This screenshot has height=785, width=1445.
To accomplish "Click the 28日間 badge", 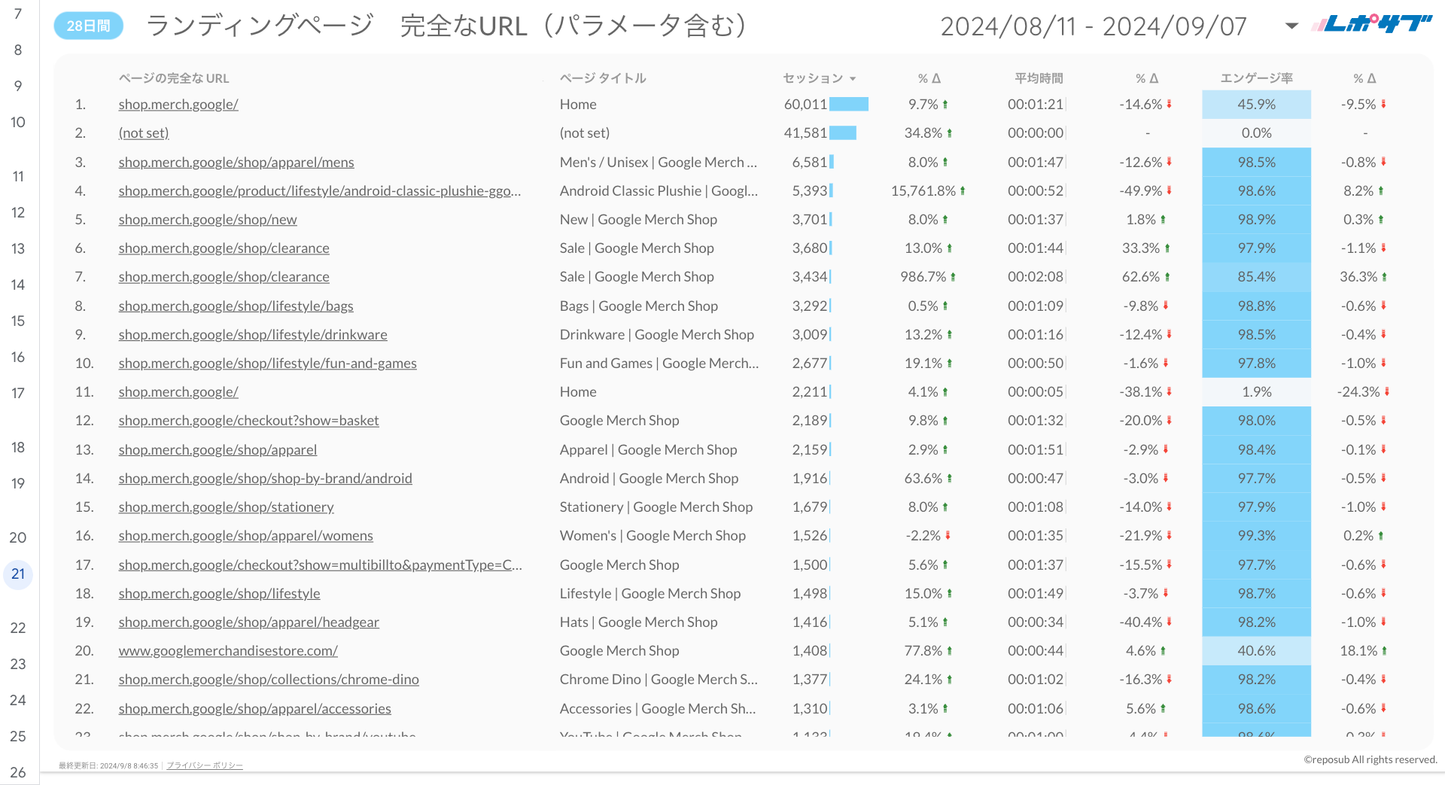I will [x=88, y=26].
